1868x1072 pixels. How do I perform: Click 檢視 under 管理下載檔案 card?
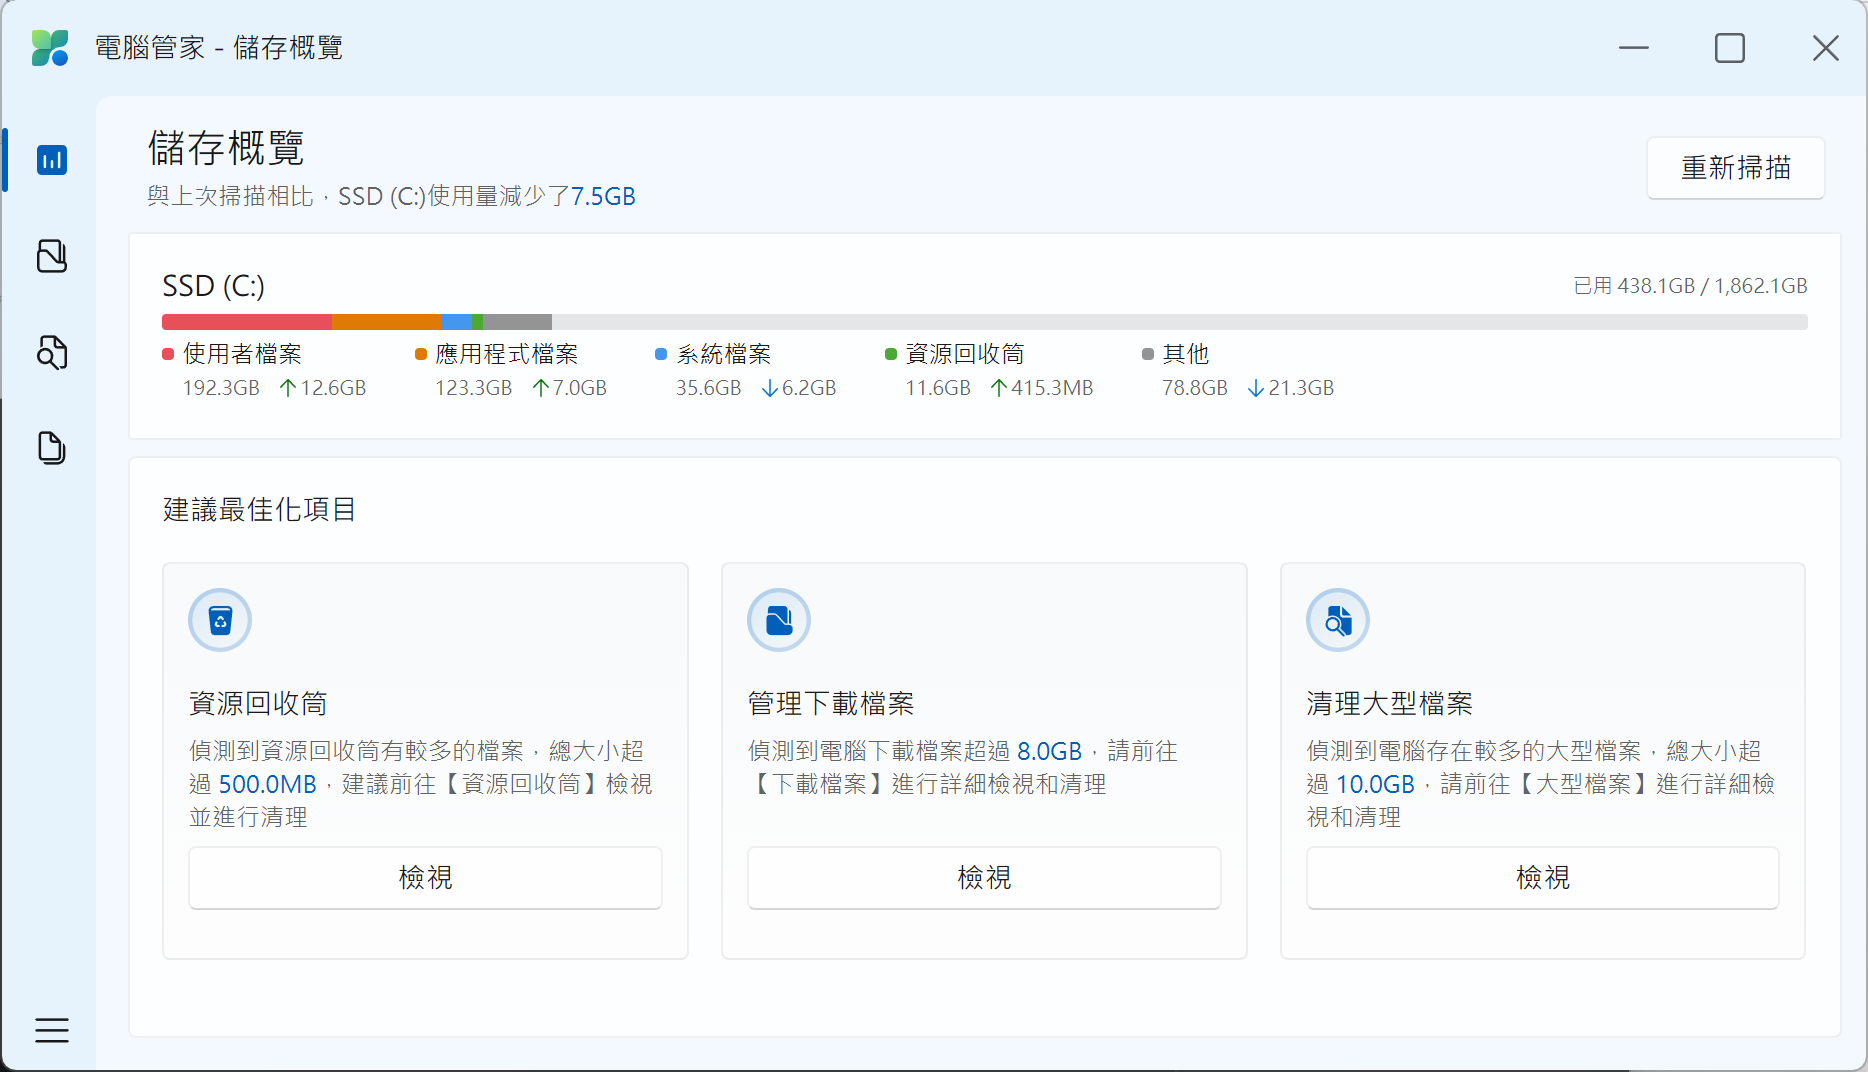pyautogui.click(x=984, y=878)
